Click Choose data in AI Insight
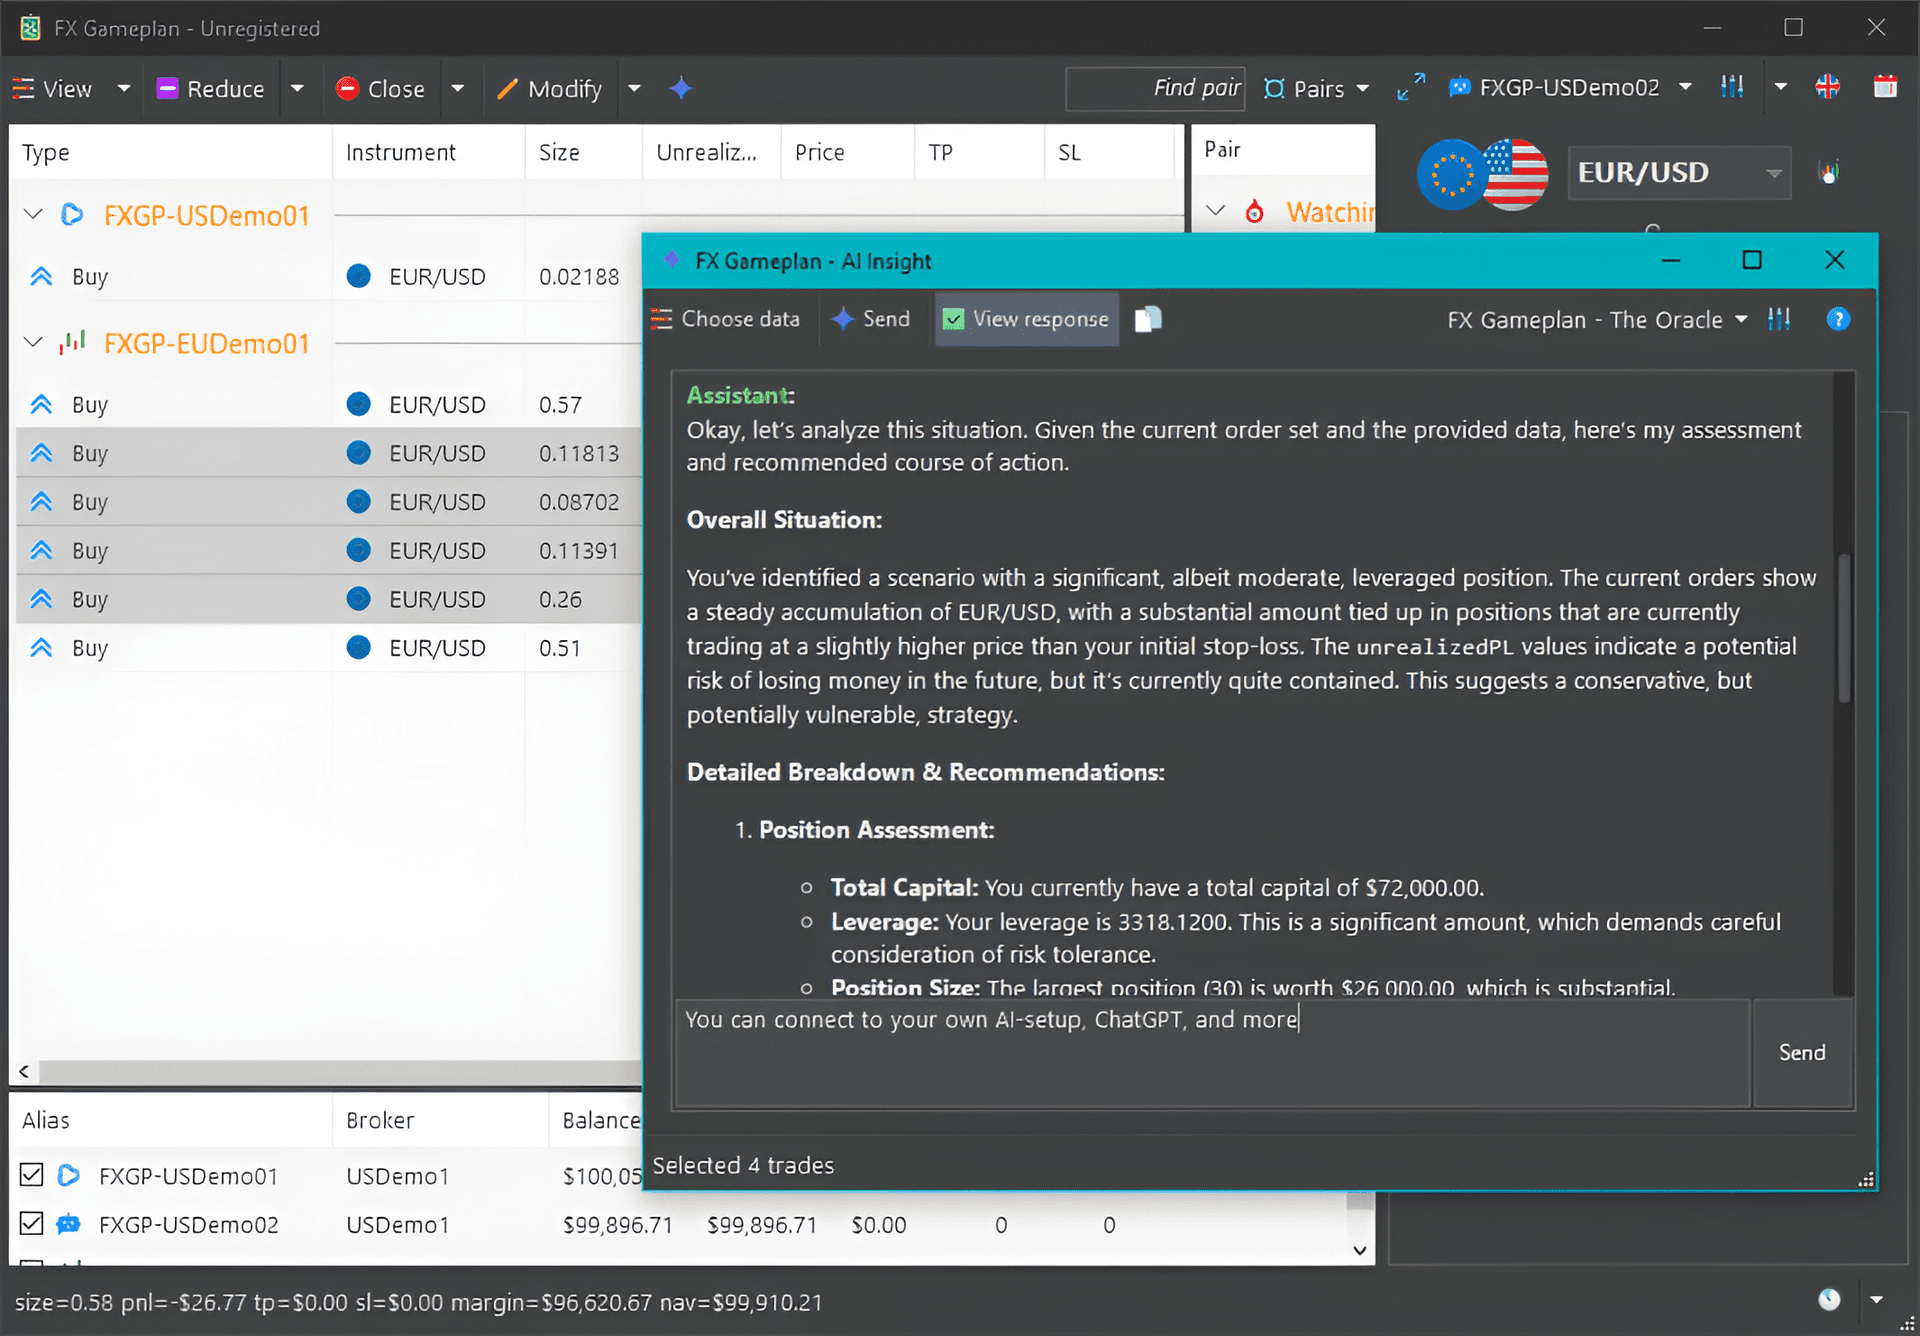The image size is (1920, 1336). point(726,319)
